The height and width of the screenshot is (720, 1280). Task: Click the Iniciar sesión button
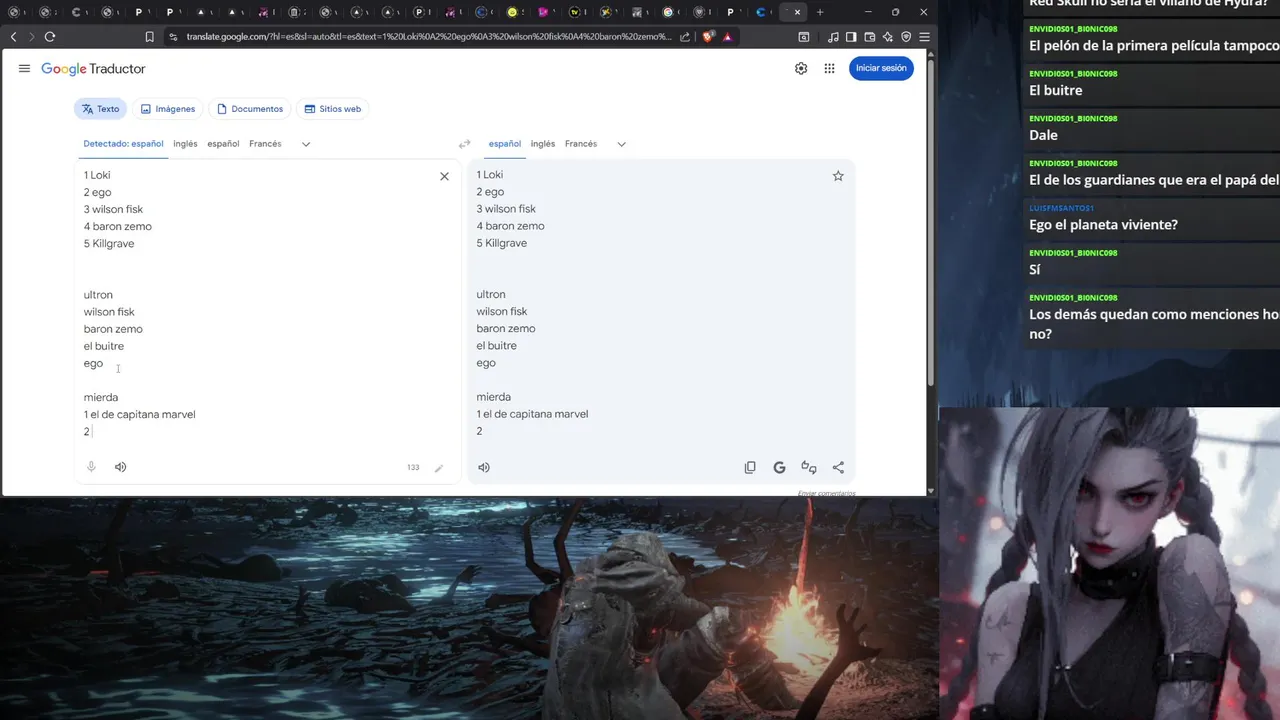pos(881,68)
